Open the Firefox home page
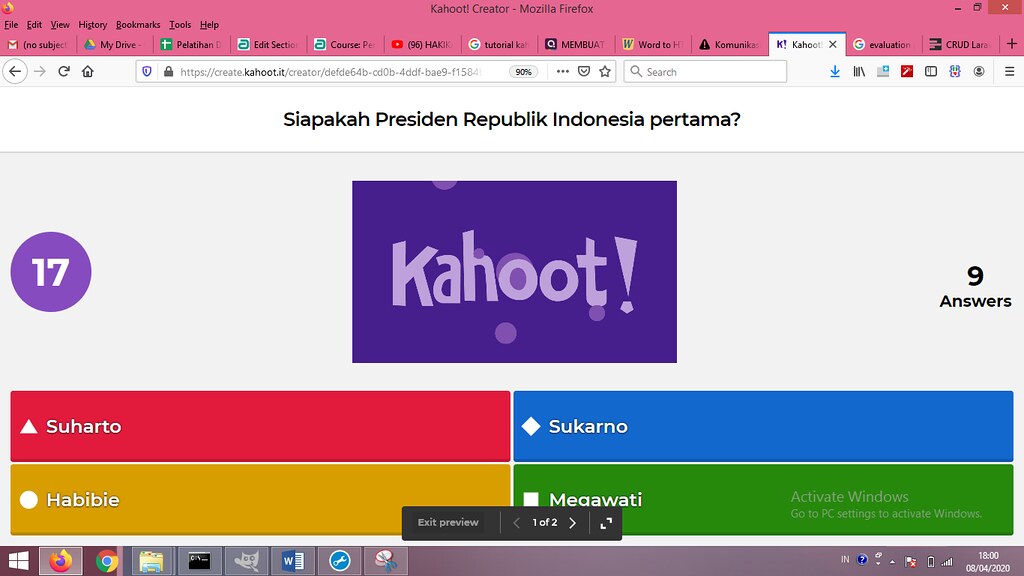Viewport: 1024px width, 576px height. coord(88,72)
